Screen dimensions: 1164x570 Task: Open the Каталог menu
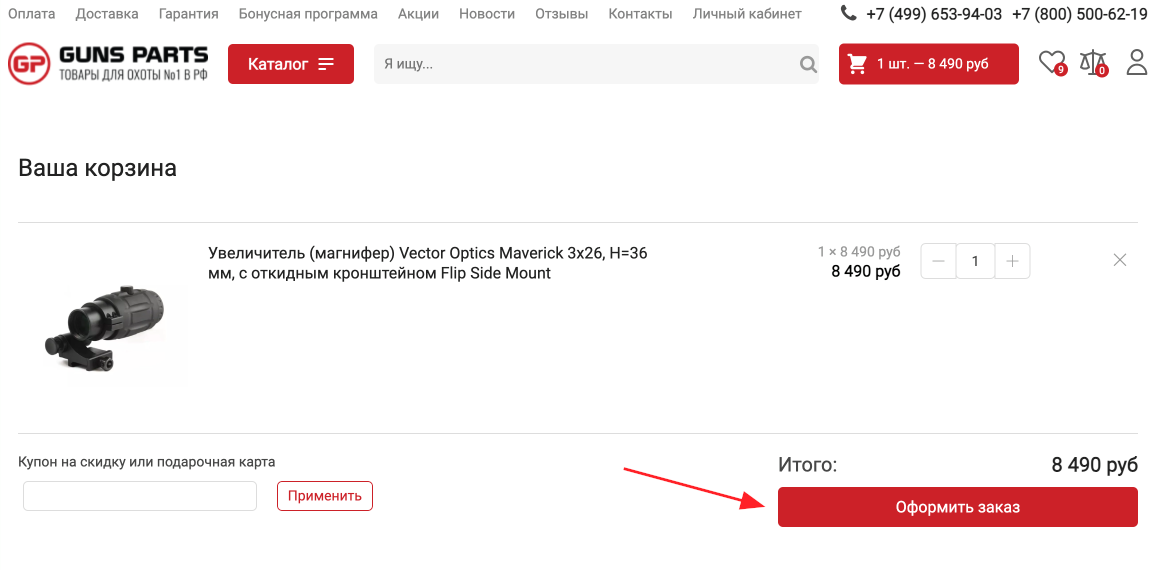coord(291,64)
